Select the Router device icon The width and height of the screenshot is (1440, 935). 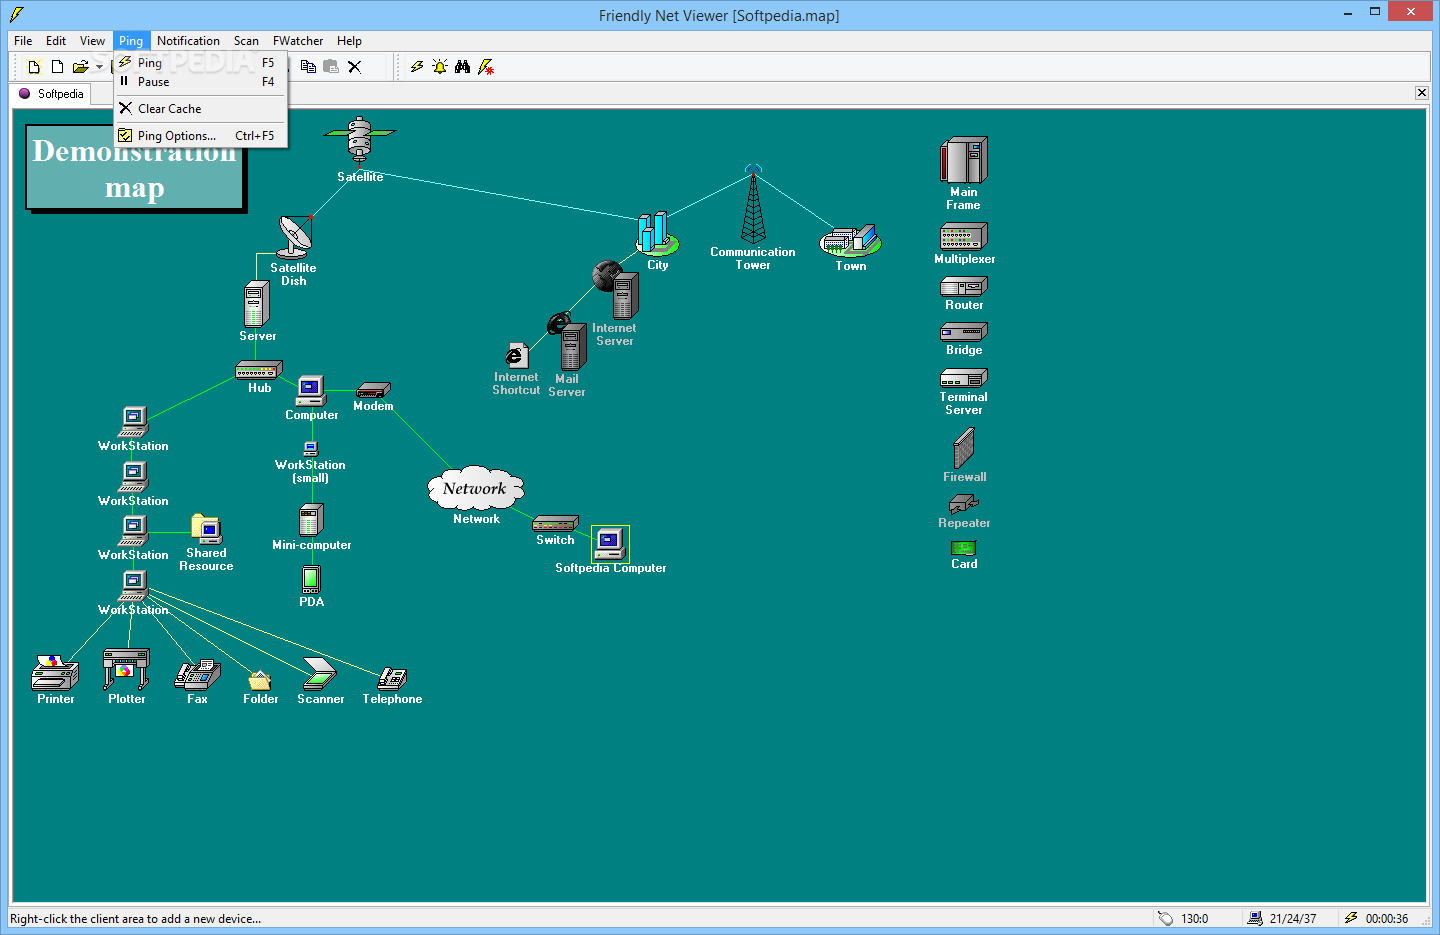pyautogui.click(x=964, y=287)
